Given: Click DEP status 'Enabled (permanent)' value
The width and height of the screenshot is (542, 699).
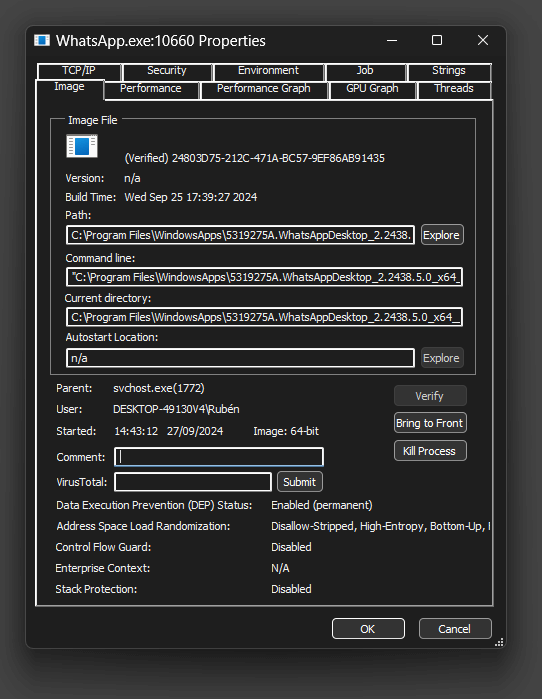Looking at the screenshot, I should (322, 505).
